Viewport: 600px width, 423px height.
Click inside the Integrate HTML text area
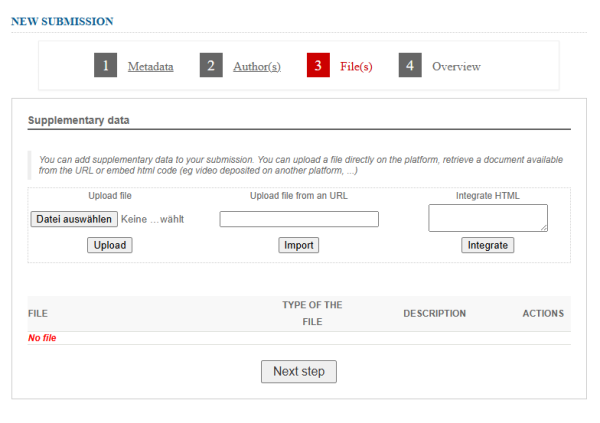coord(487,218)
